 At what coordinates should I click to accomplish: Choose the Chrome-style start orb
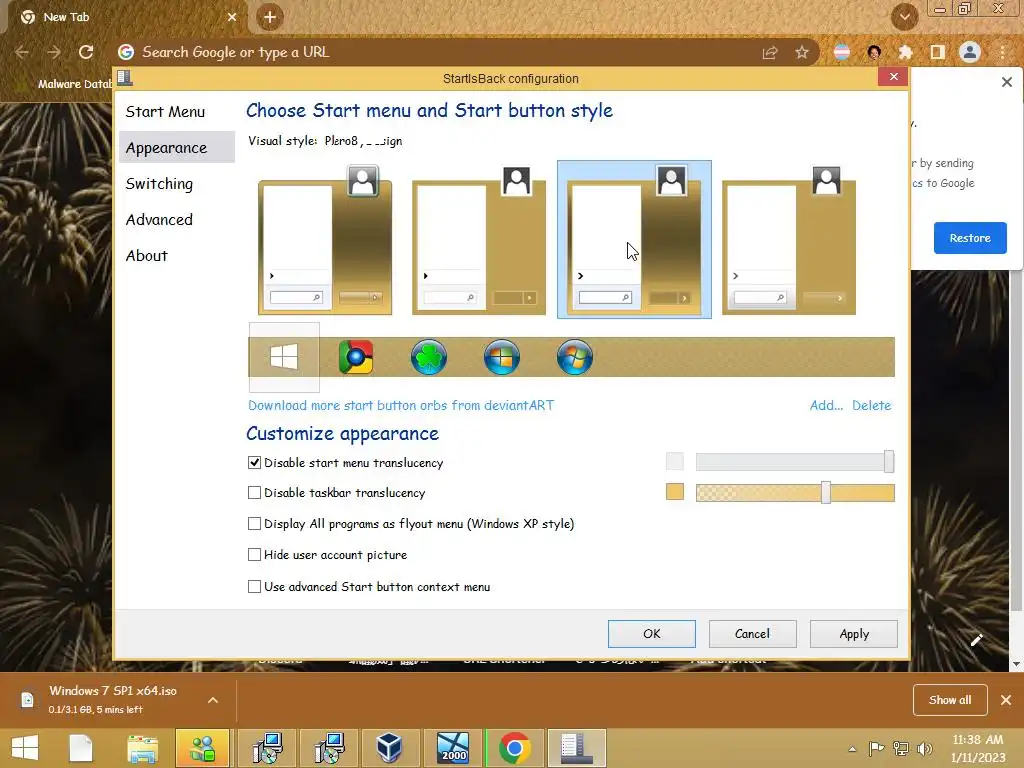[356, 357]
